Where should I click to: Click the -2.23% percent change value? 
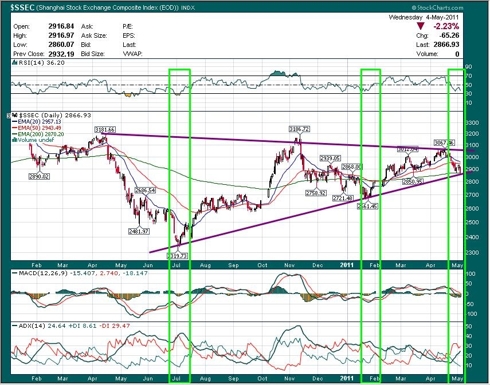(446, 26)
